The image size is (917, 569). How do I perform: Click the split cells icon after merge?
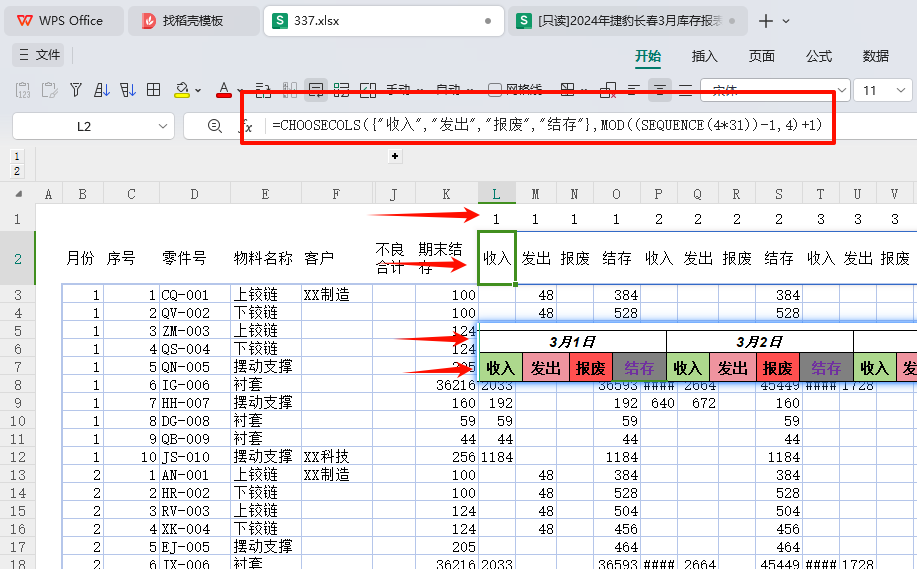(x=368, y=90)
